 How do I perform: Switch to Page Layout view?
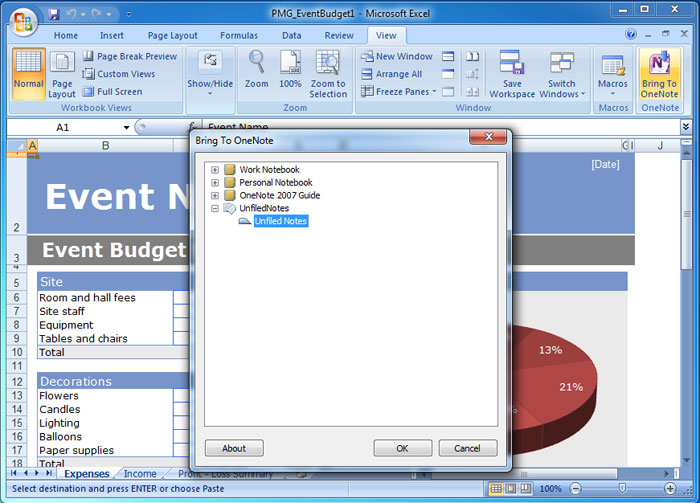point(62,73)
